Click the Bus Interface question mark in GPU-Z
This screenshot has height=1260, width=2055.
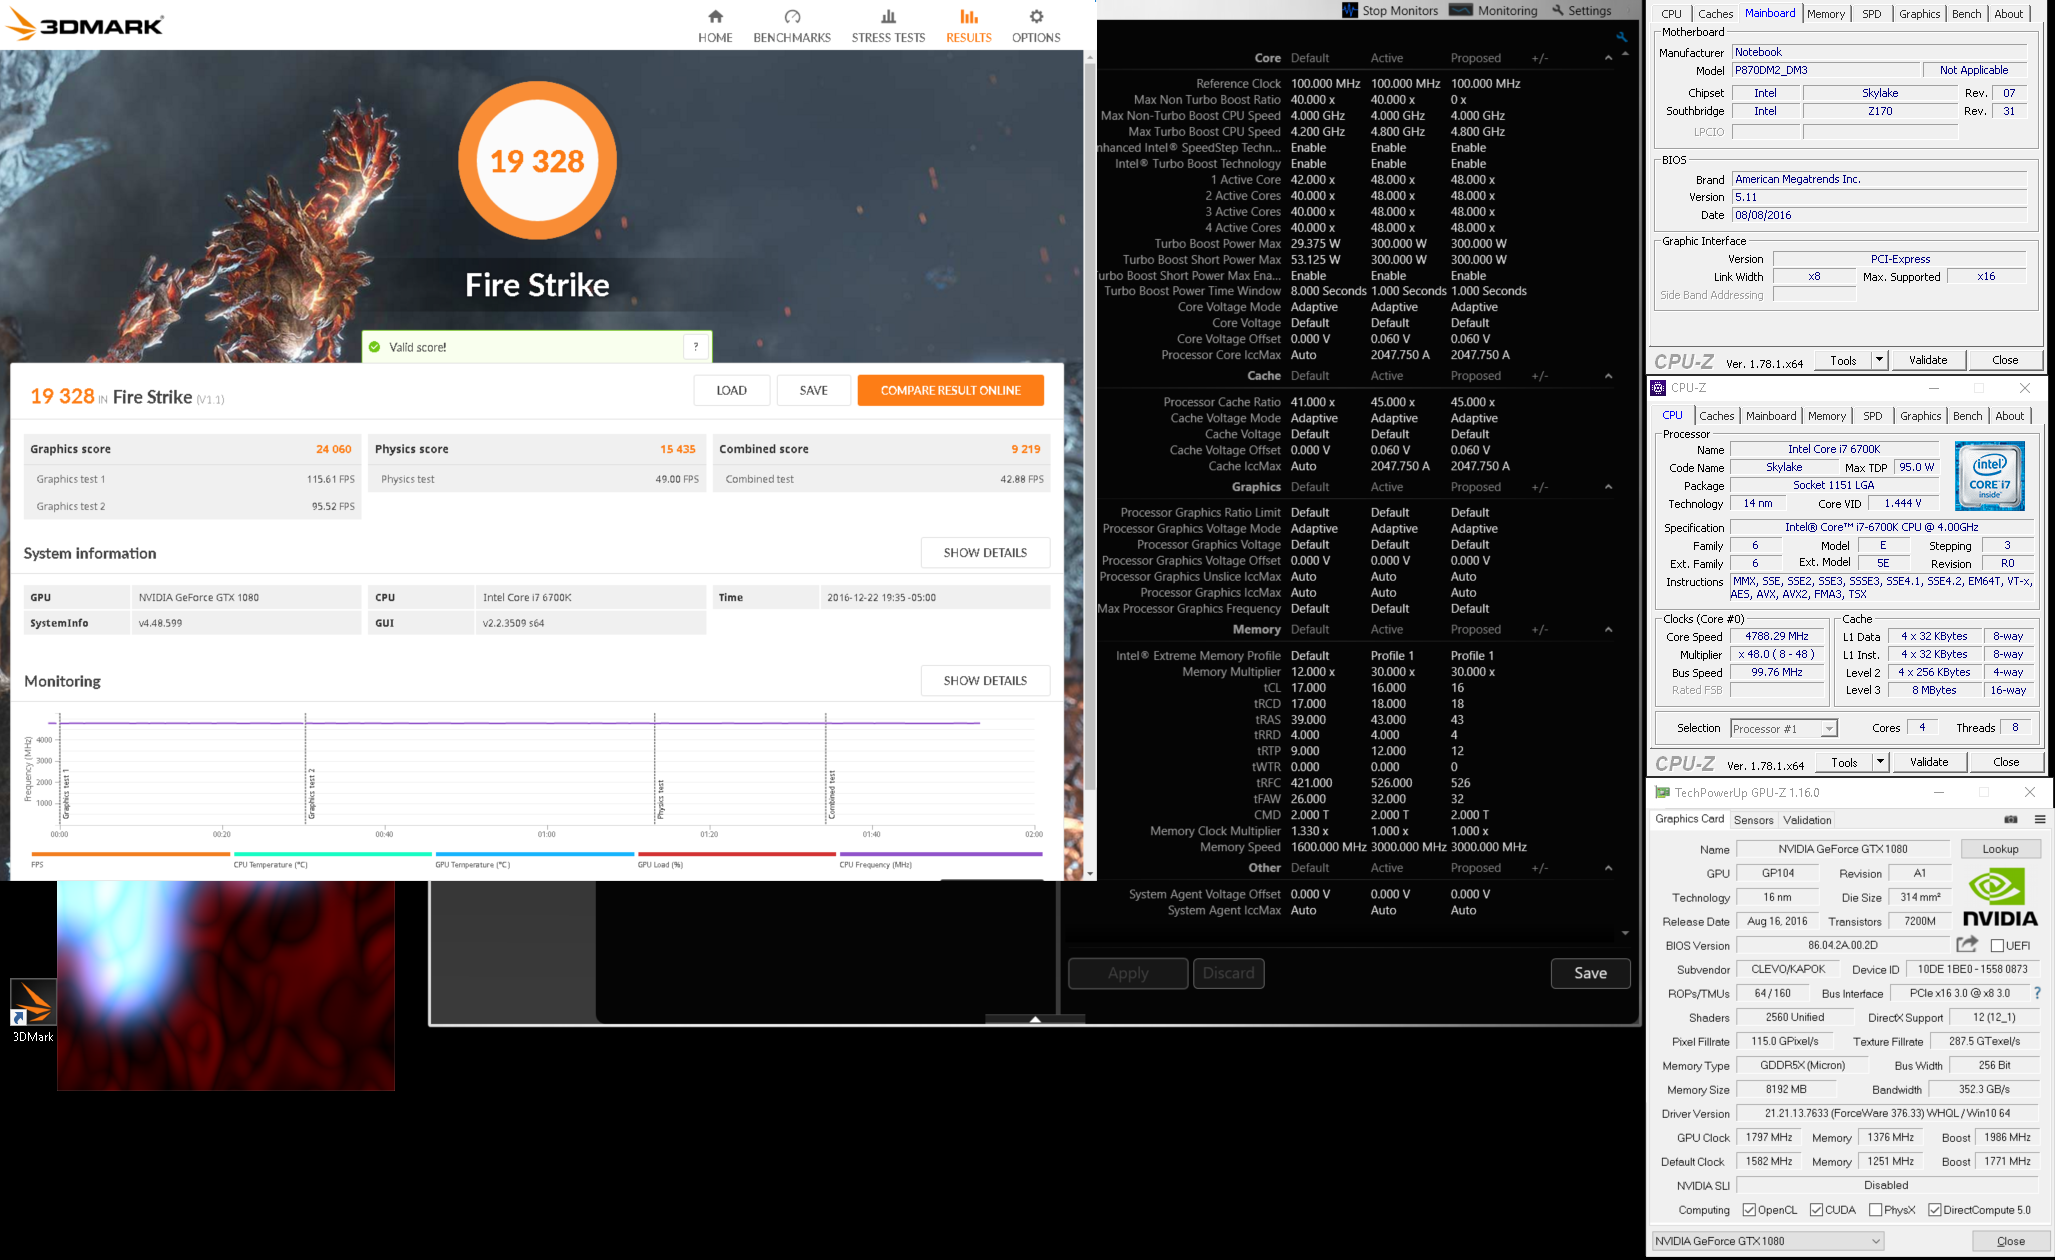pyautogui.click(x=2038, y=993)
